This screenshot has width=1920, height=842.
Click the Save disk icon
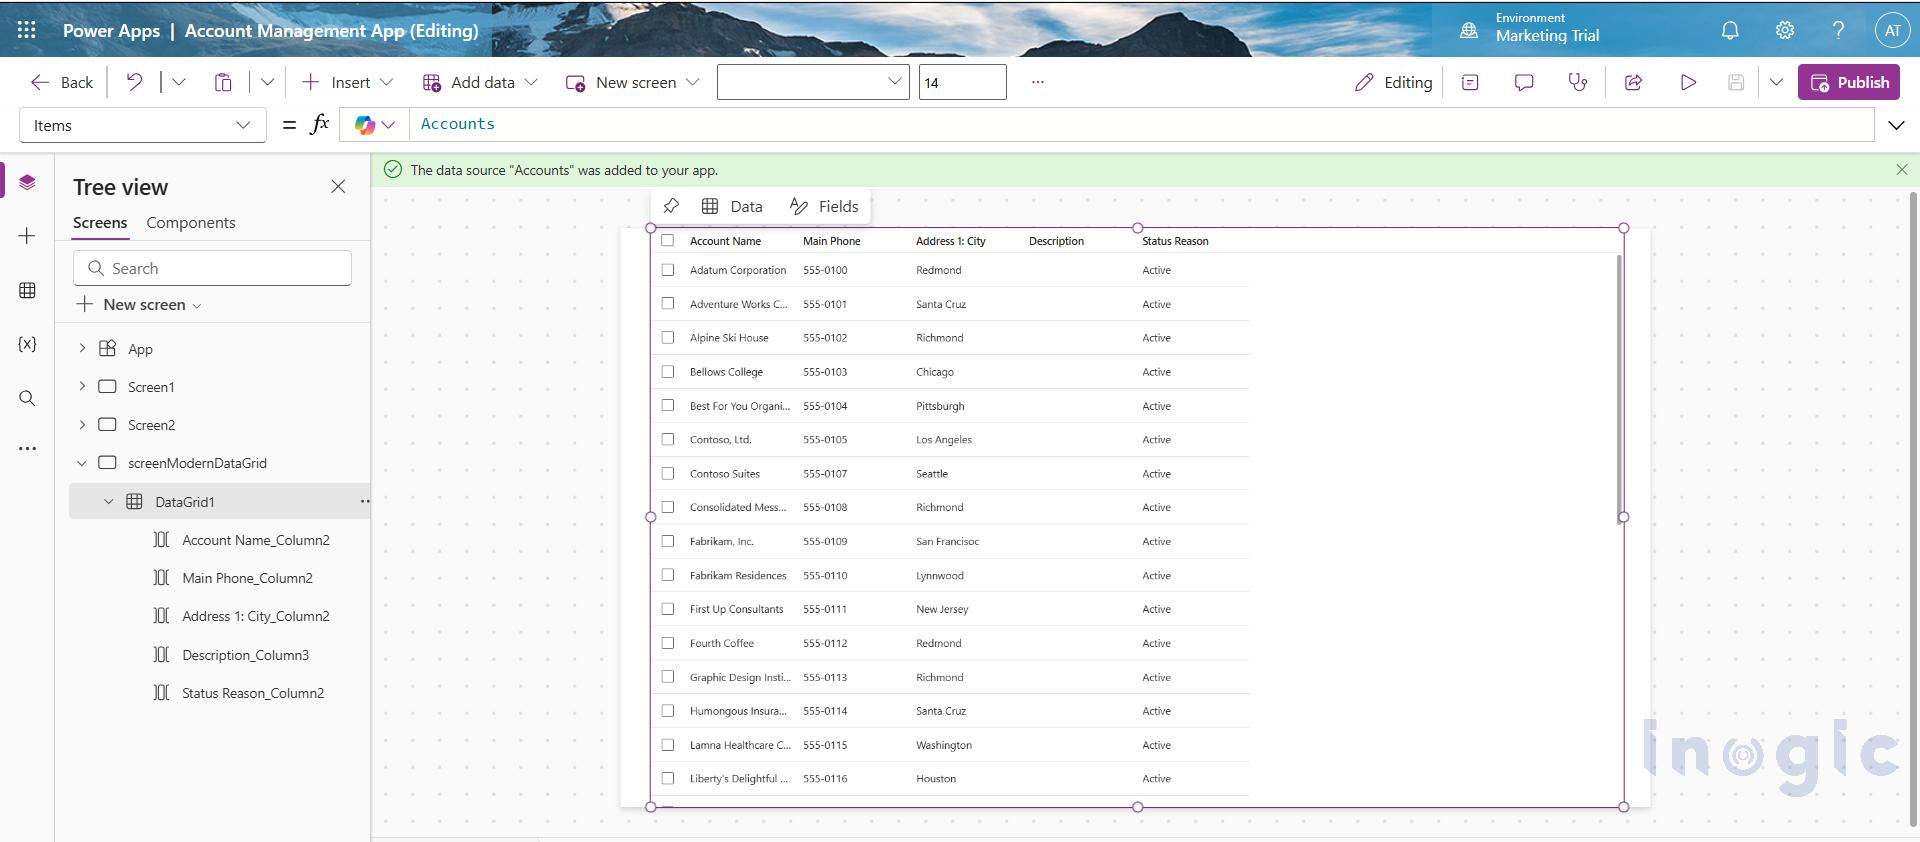[1736, 83]
